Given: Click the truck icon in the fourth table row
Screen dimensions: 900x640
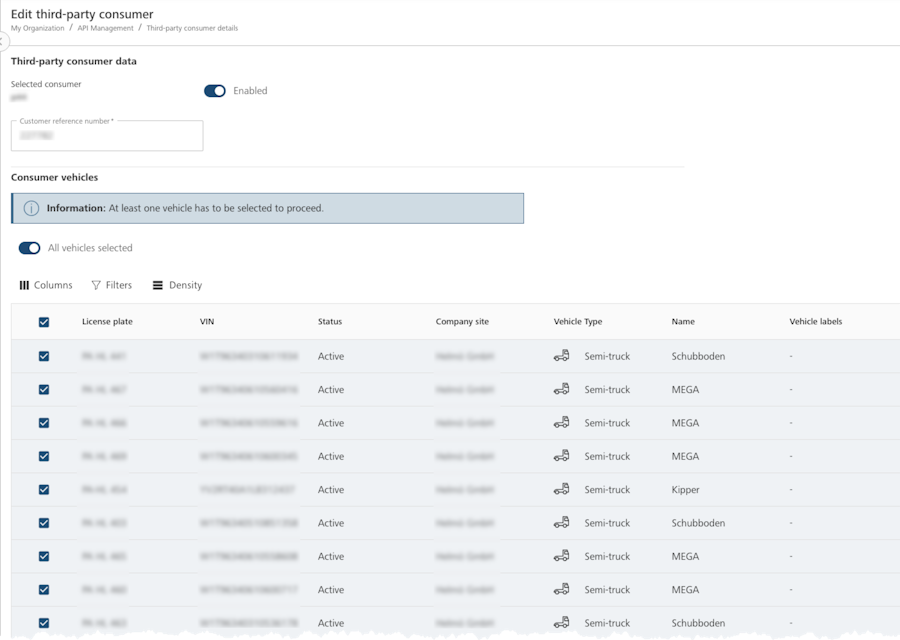Looking at the screenshot, I should coord(561,456).
